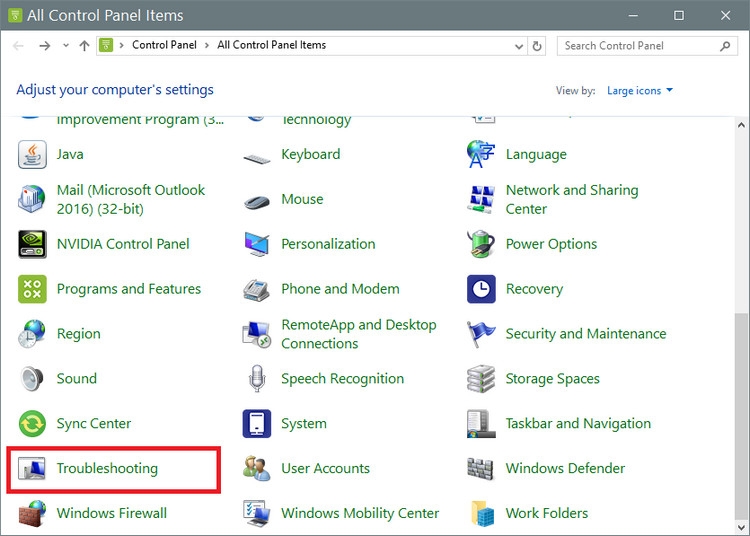
Task: Open the Windows Mobility Center icon
Action: 257,514
